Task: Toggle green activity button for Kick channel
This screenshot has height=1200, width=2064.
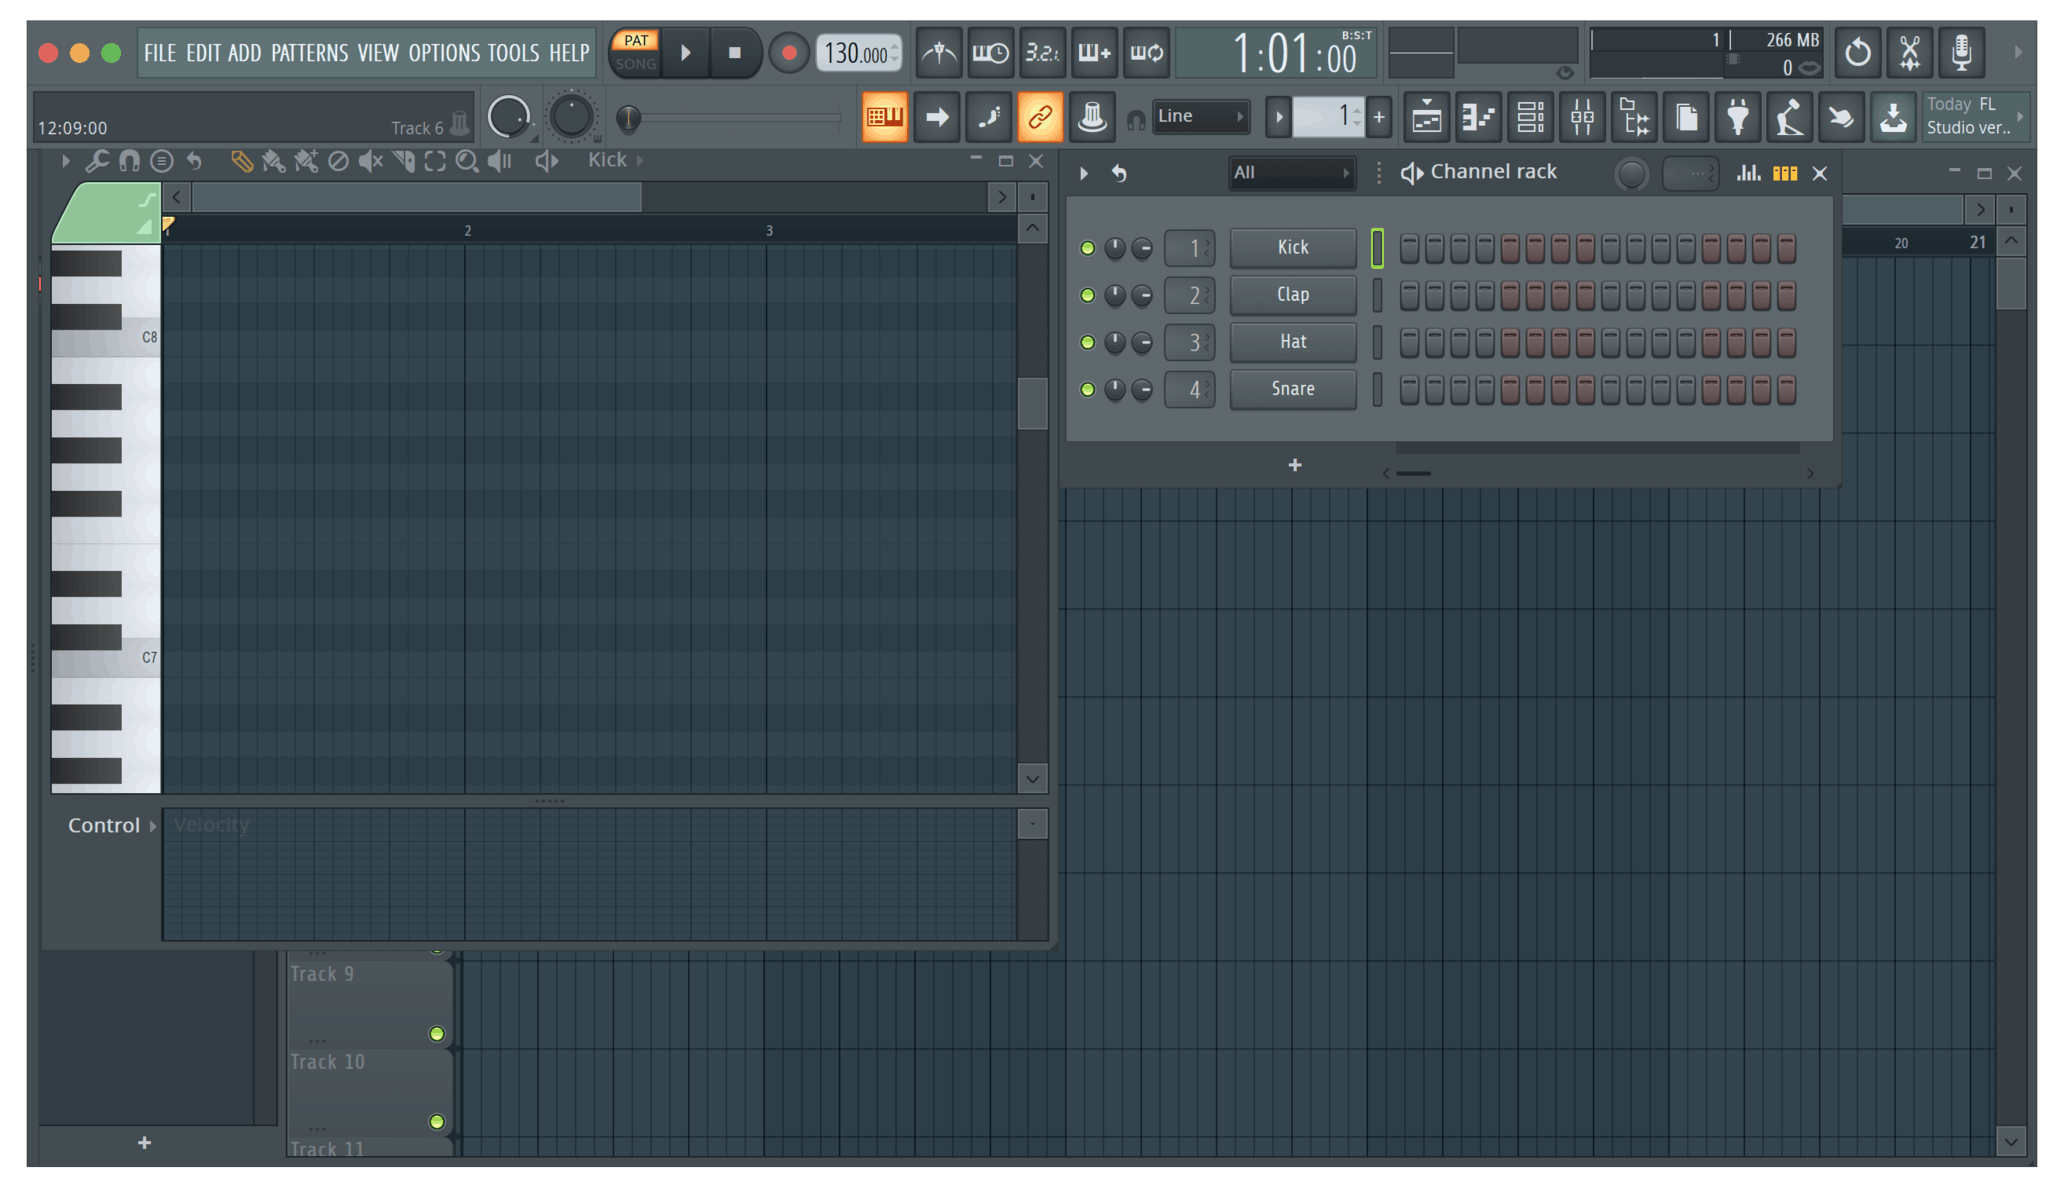Action: [x=1086, y=247]
